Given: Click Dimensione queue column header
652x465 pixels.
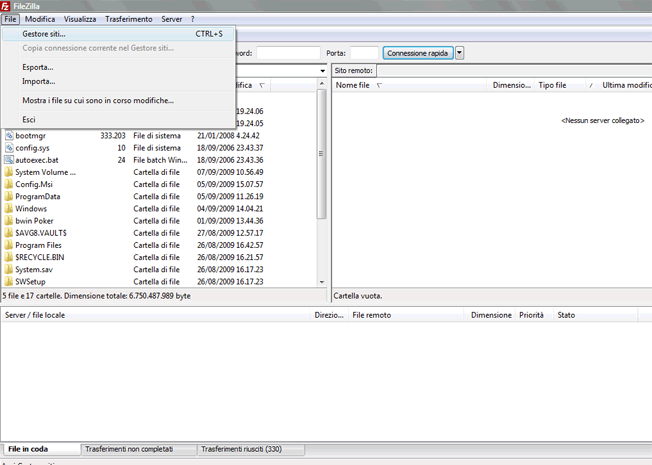Looking at the screenshot, I should pyautogui.click(x=491, y=315).
